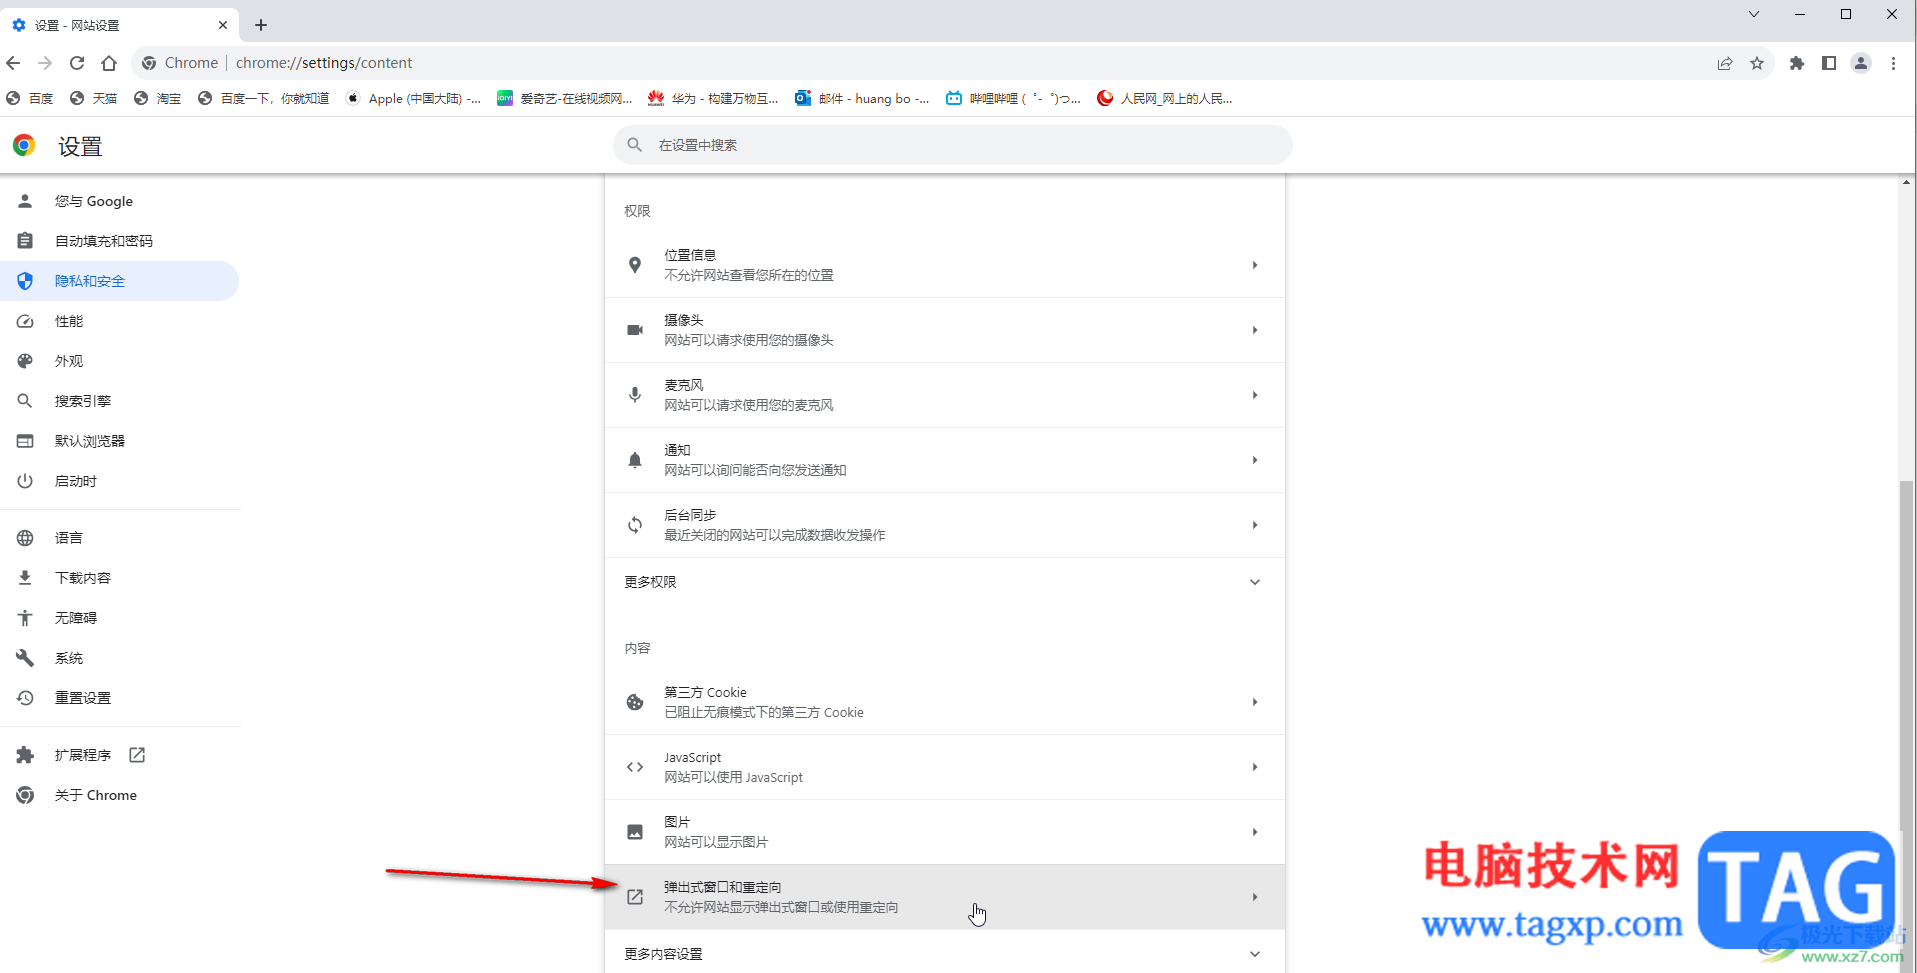Open 麦克风 permission settings
This screenshot has width=1917, height=973.
coord(944,395)
